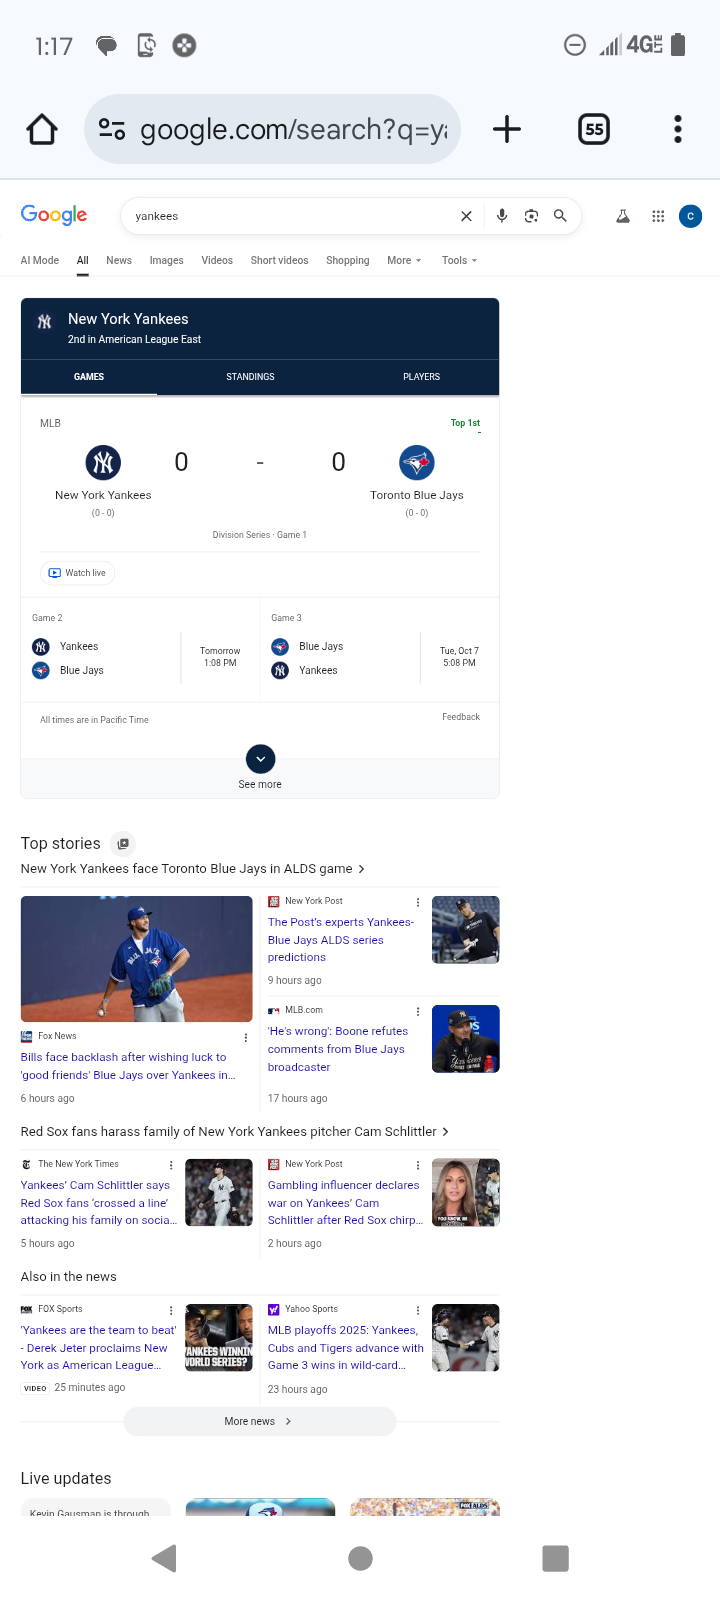Open the tab switcher showing 55 tabs
The width and height of the screenshot is (720, 1600).
(x=594, y=129)
